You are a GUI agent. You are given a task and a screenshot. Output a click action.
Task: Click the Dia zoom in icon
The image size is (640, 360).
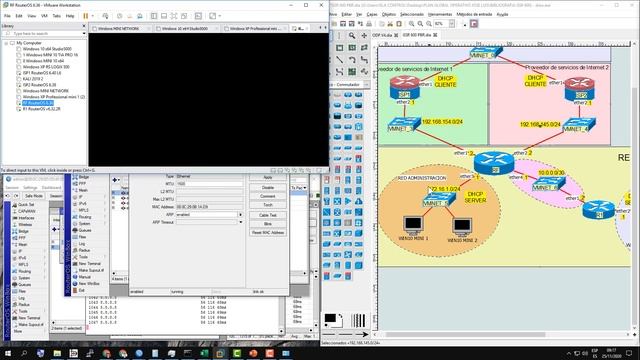(x=411, y=24)
